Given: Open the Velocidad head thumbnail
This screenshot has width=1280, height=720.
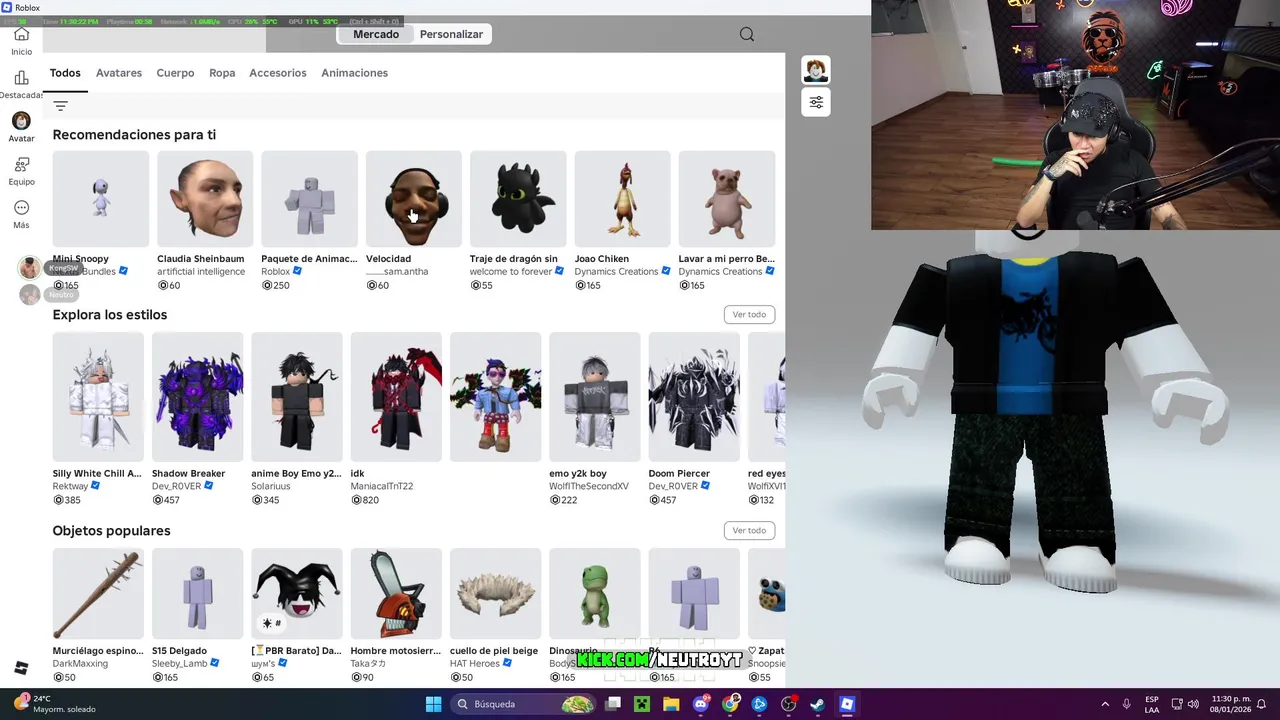Looking at the screenshot, I should 414,199.
